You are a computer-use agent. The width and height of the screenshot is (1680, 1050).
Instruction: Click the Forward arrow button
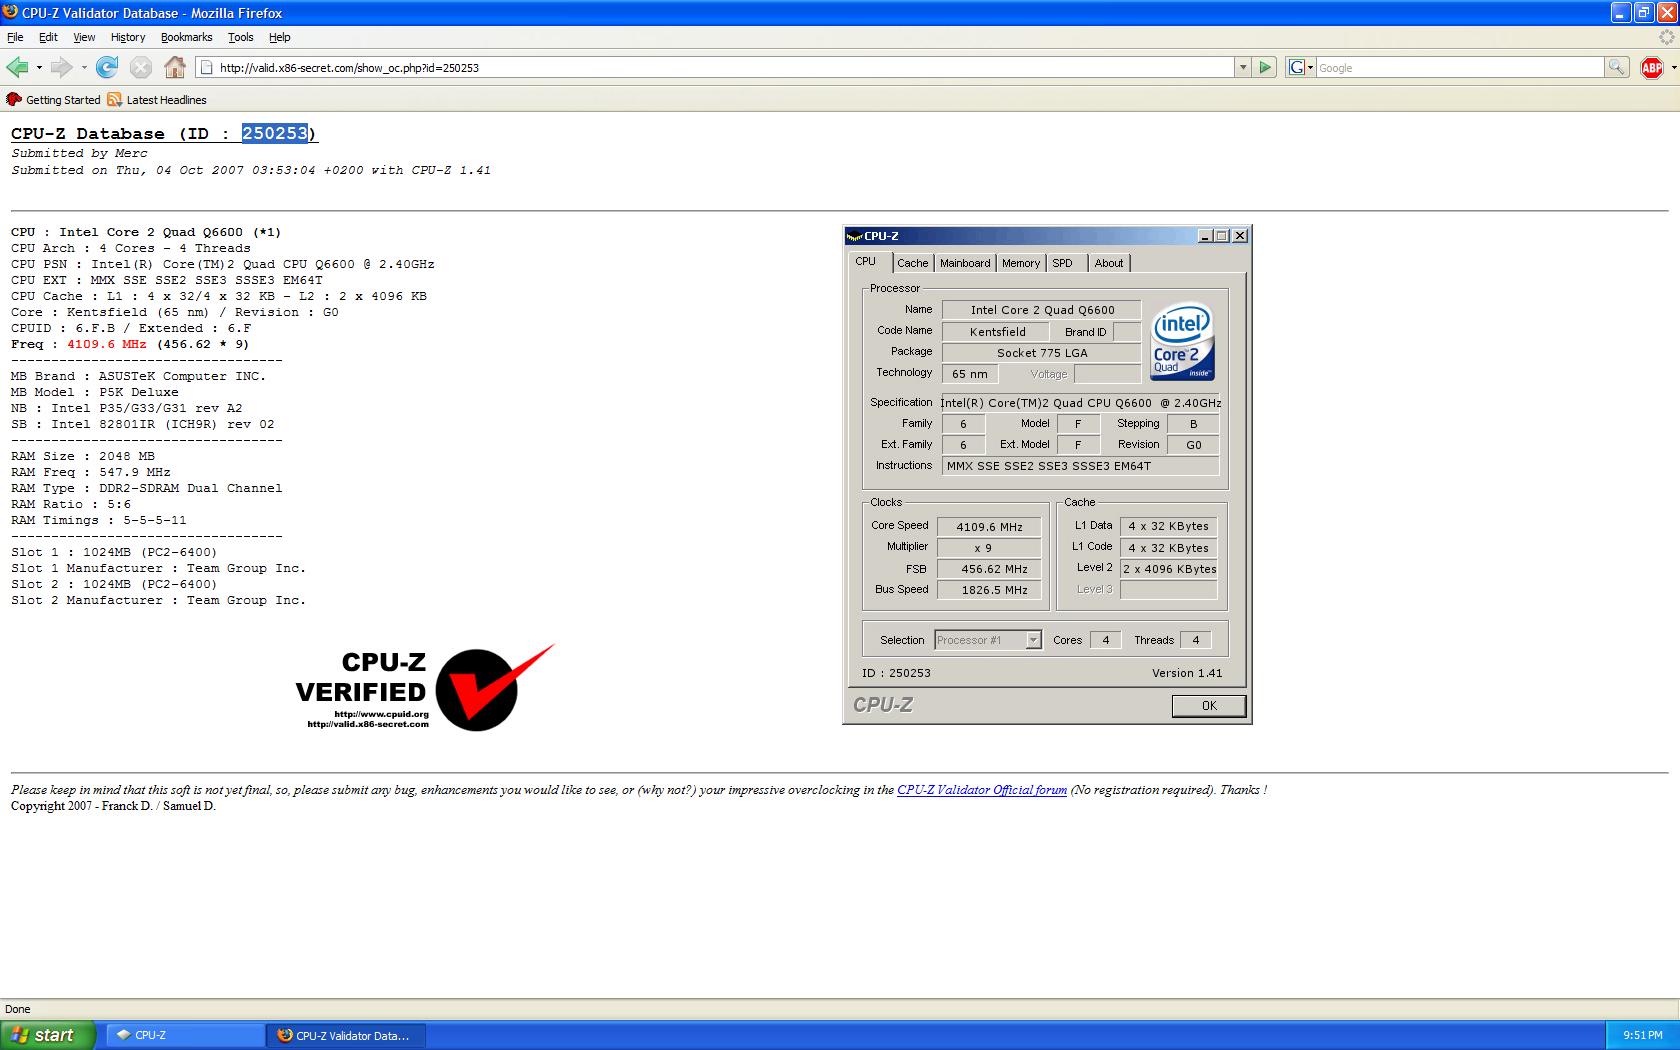[x=61, y=67]
